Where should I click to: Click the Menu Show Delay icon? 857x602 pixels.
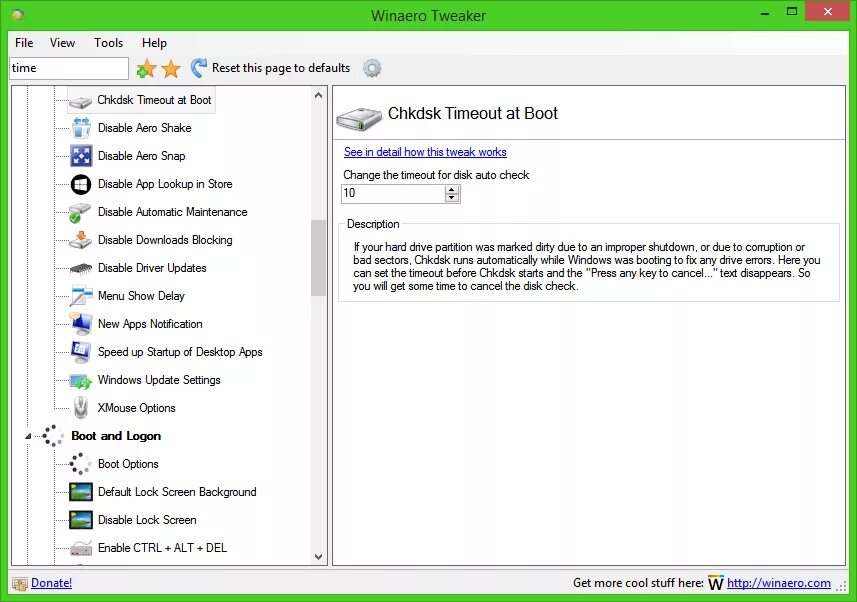[81, 296]
